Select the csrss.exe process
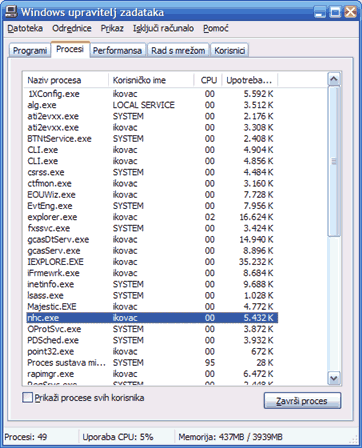The width and height of the screenshot is (362, 448). coord(151,172)
